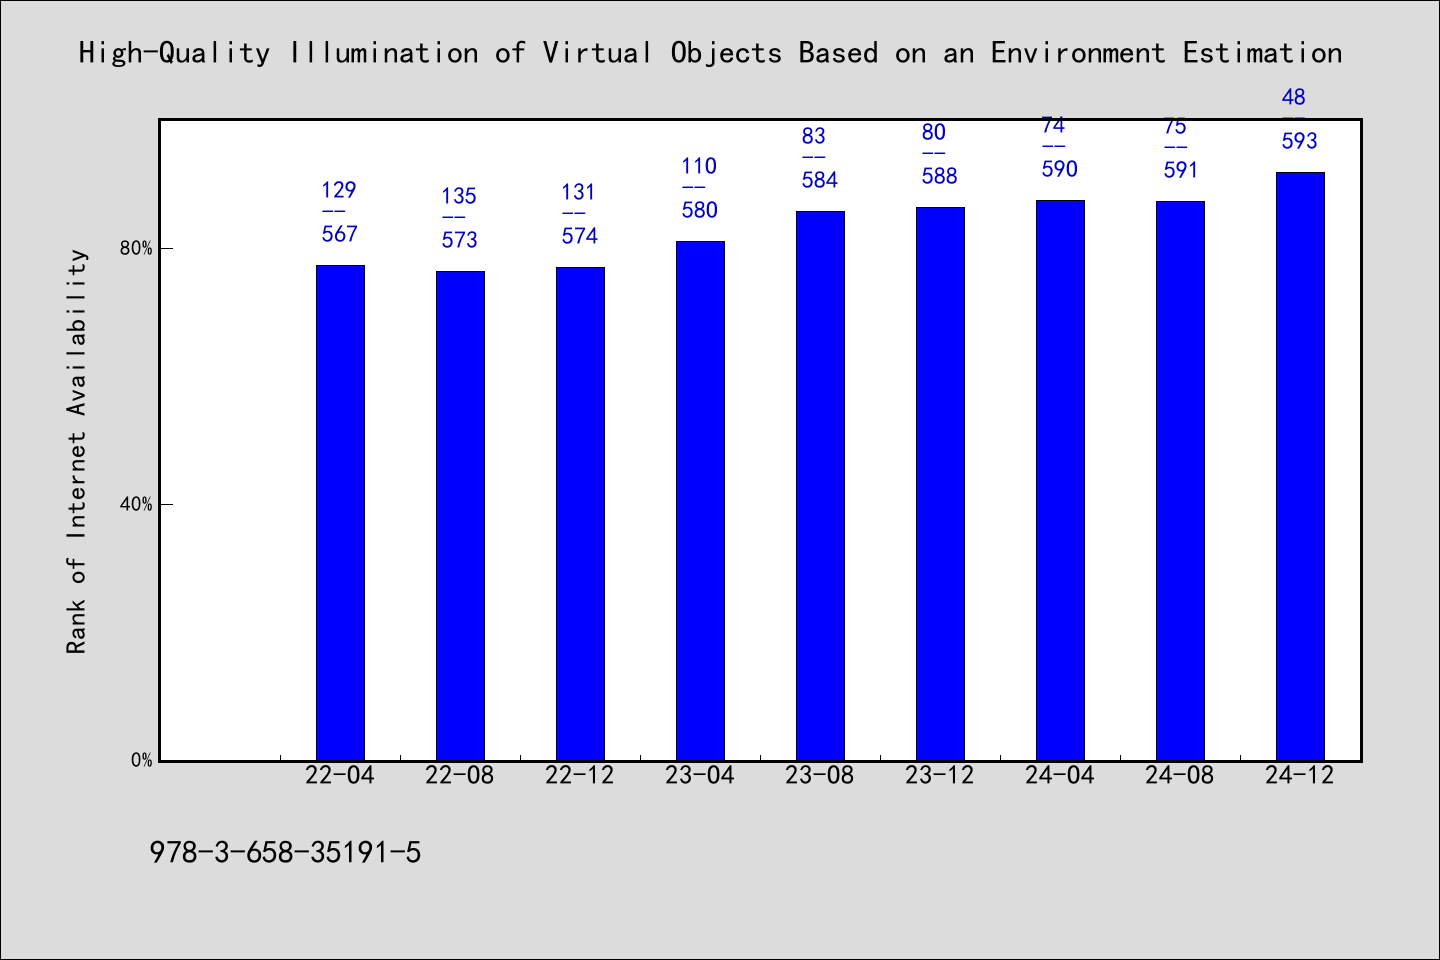This screenshot has height=960, width=1440.
Task: Click the rank value 80
Action: (934, 132)
